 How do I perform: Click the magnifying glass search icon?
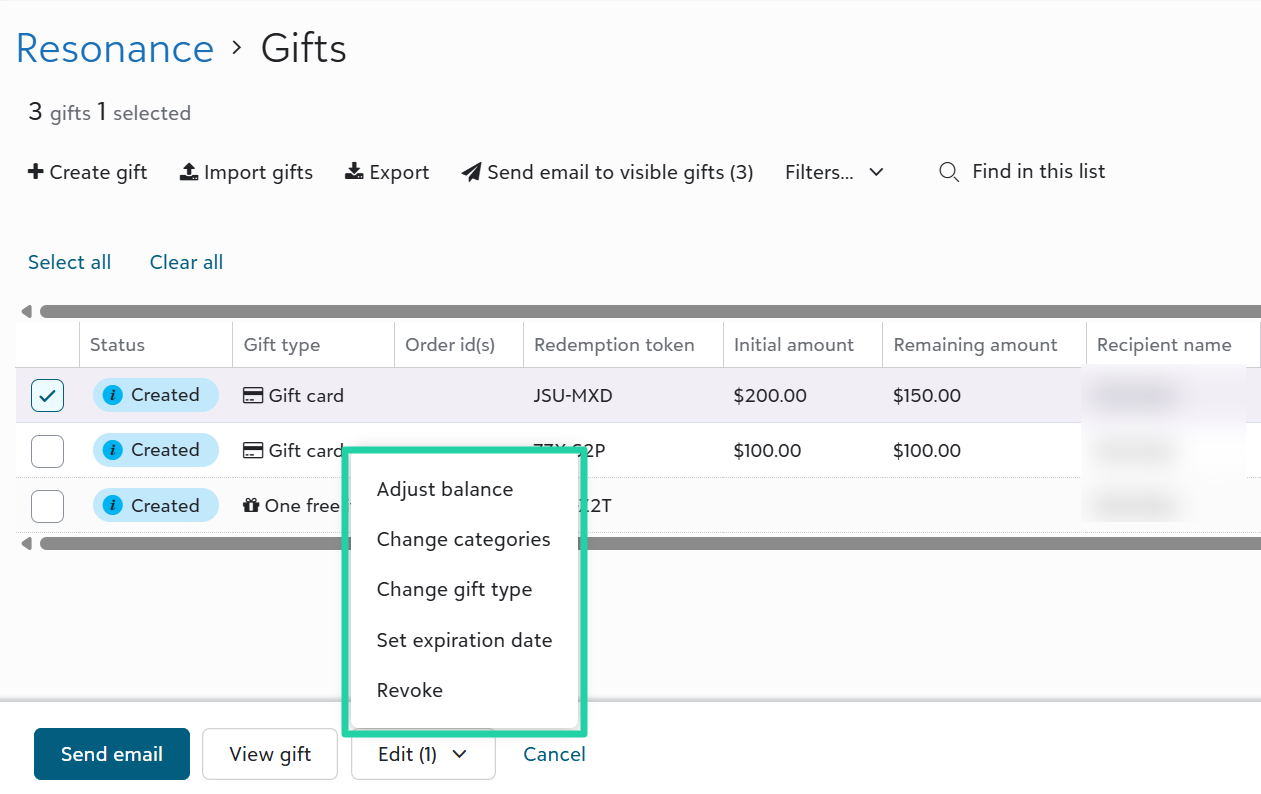[949, 172]
